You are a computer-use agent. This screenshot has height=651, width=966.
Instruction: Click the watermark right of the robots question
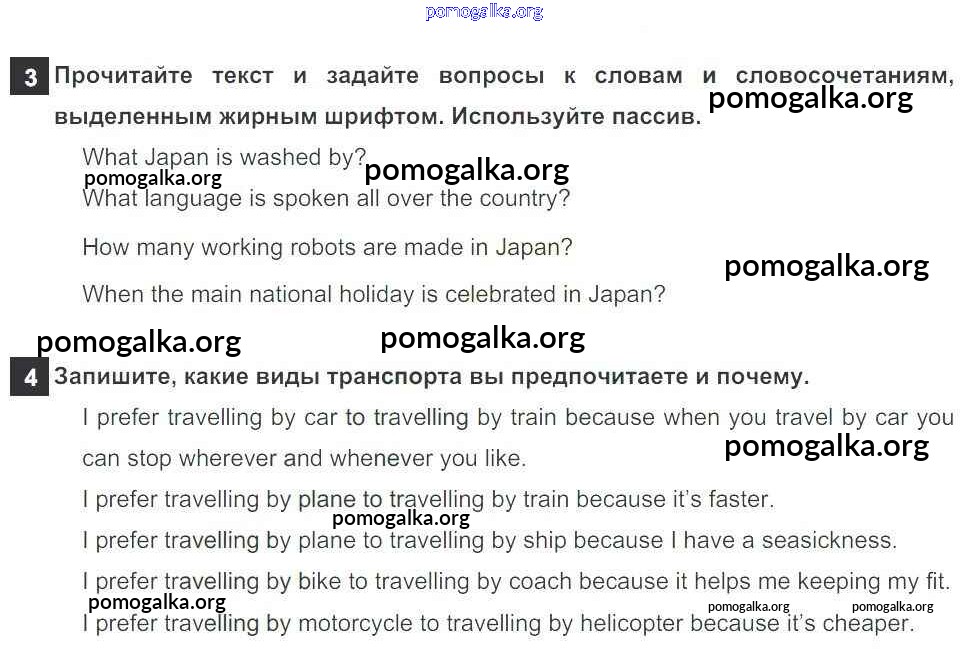pyautogui.click(x=826, y=266)
